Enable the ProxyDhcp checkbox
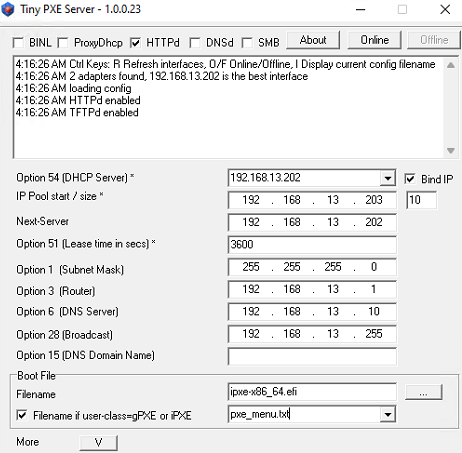 point(63,43)
